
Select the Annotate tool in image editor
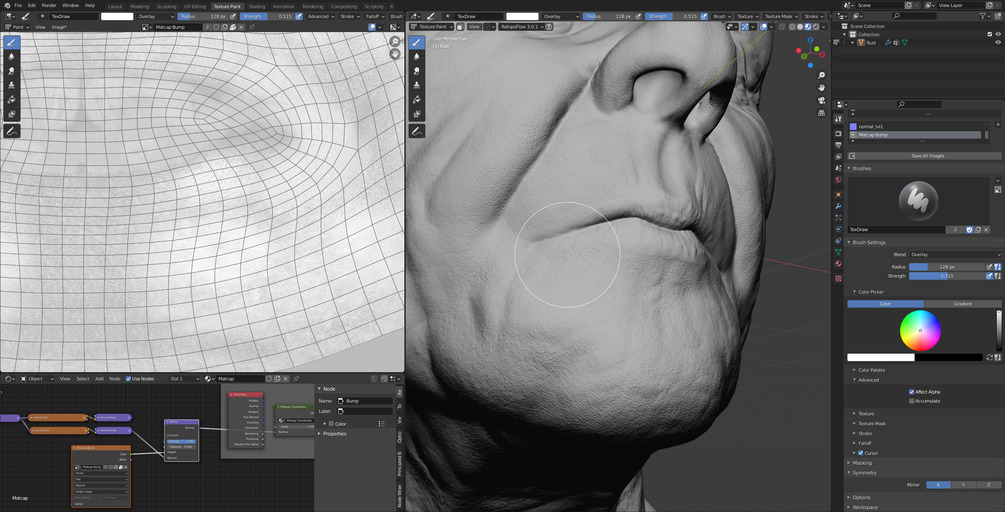point(11,131)
